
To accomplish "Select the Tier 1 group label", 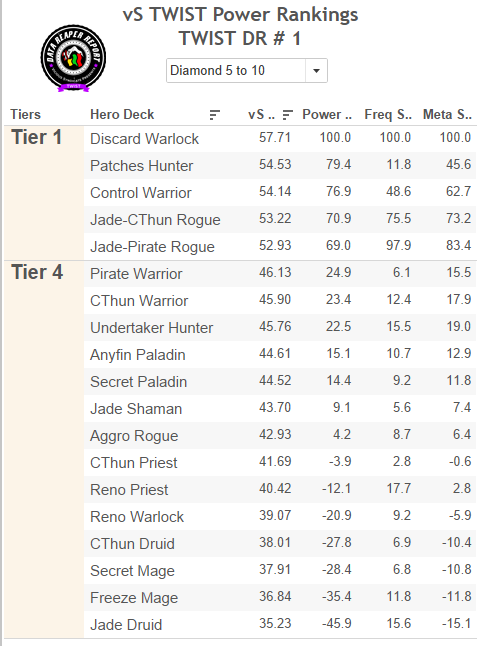I will coord(37,137).
